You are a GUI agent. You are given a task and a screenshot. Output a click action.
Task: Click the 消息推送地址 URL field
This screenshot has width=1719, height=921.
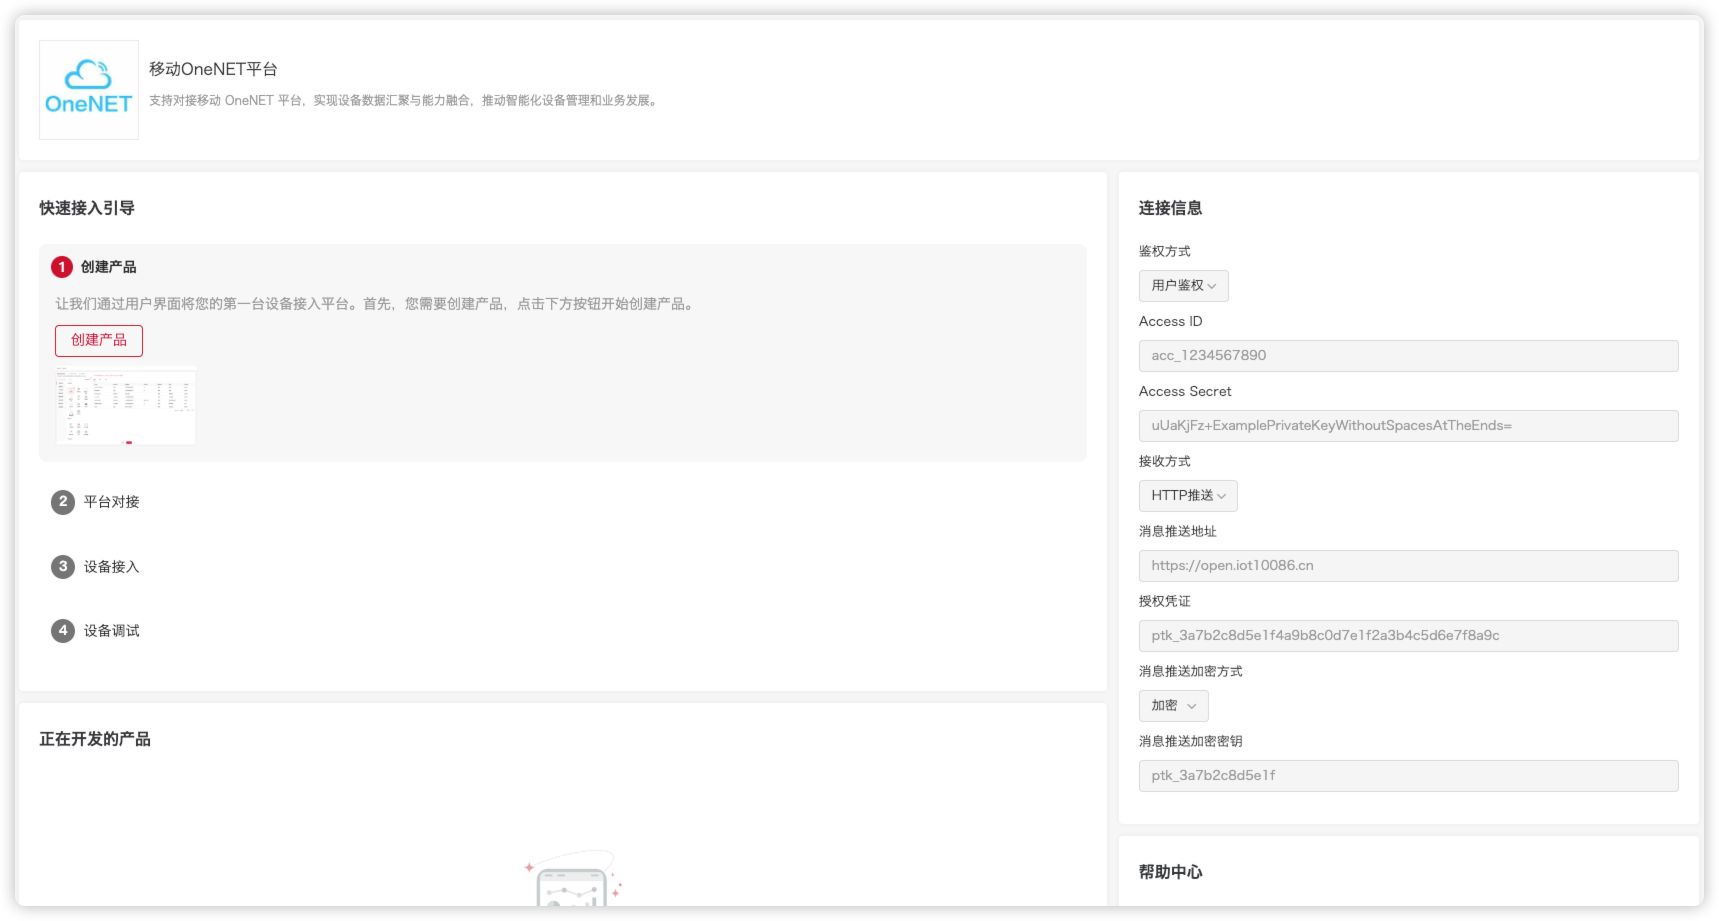tap(1408, 566)
